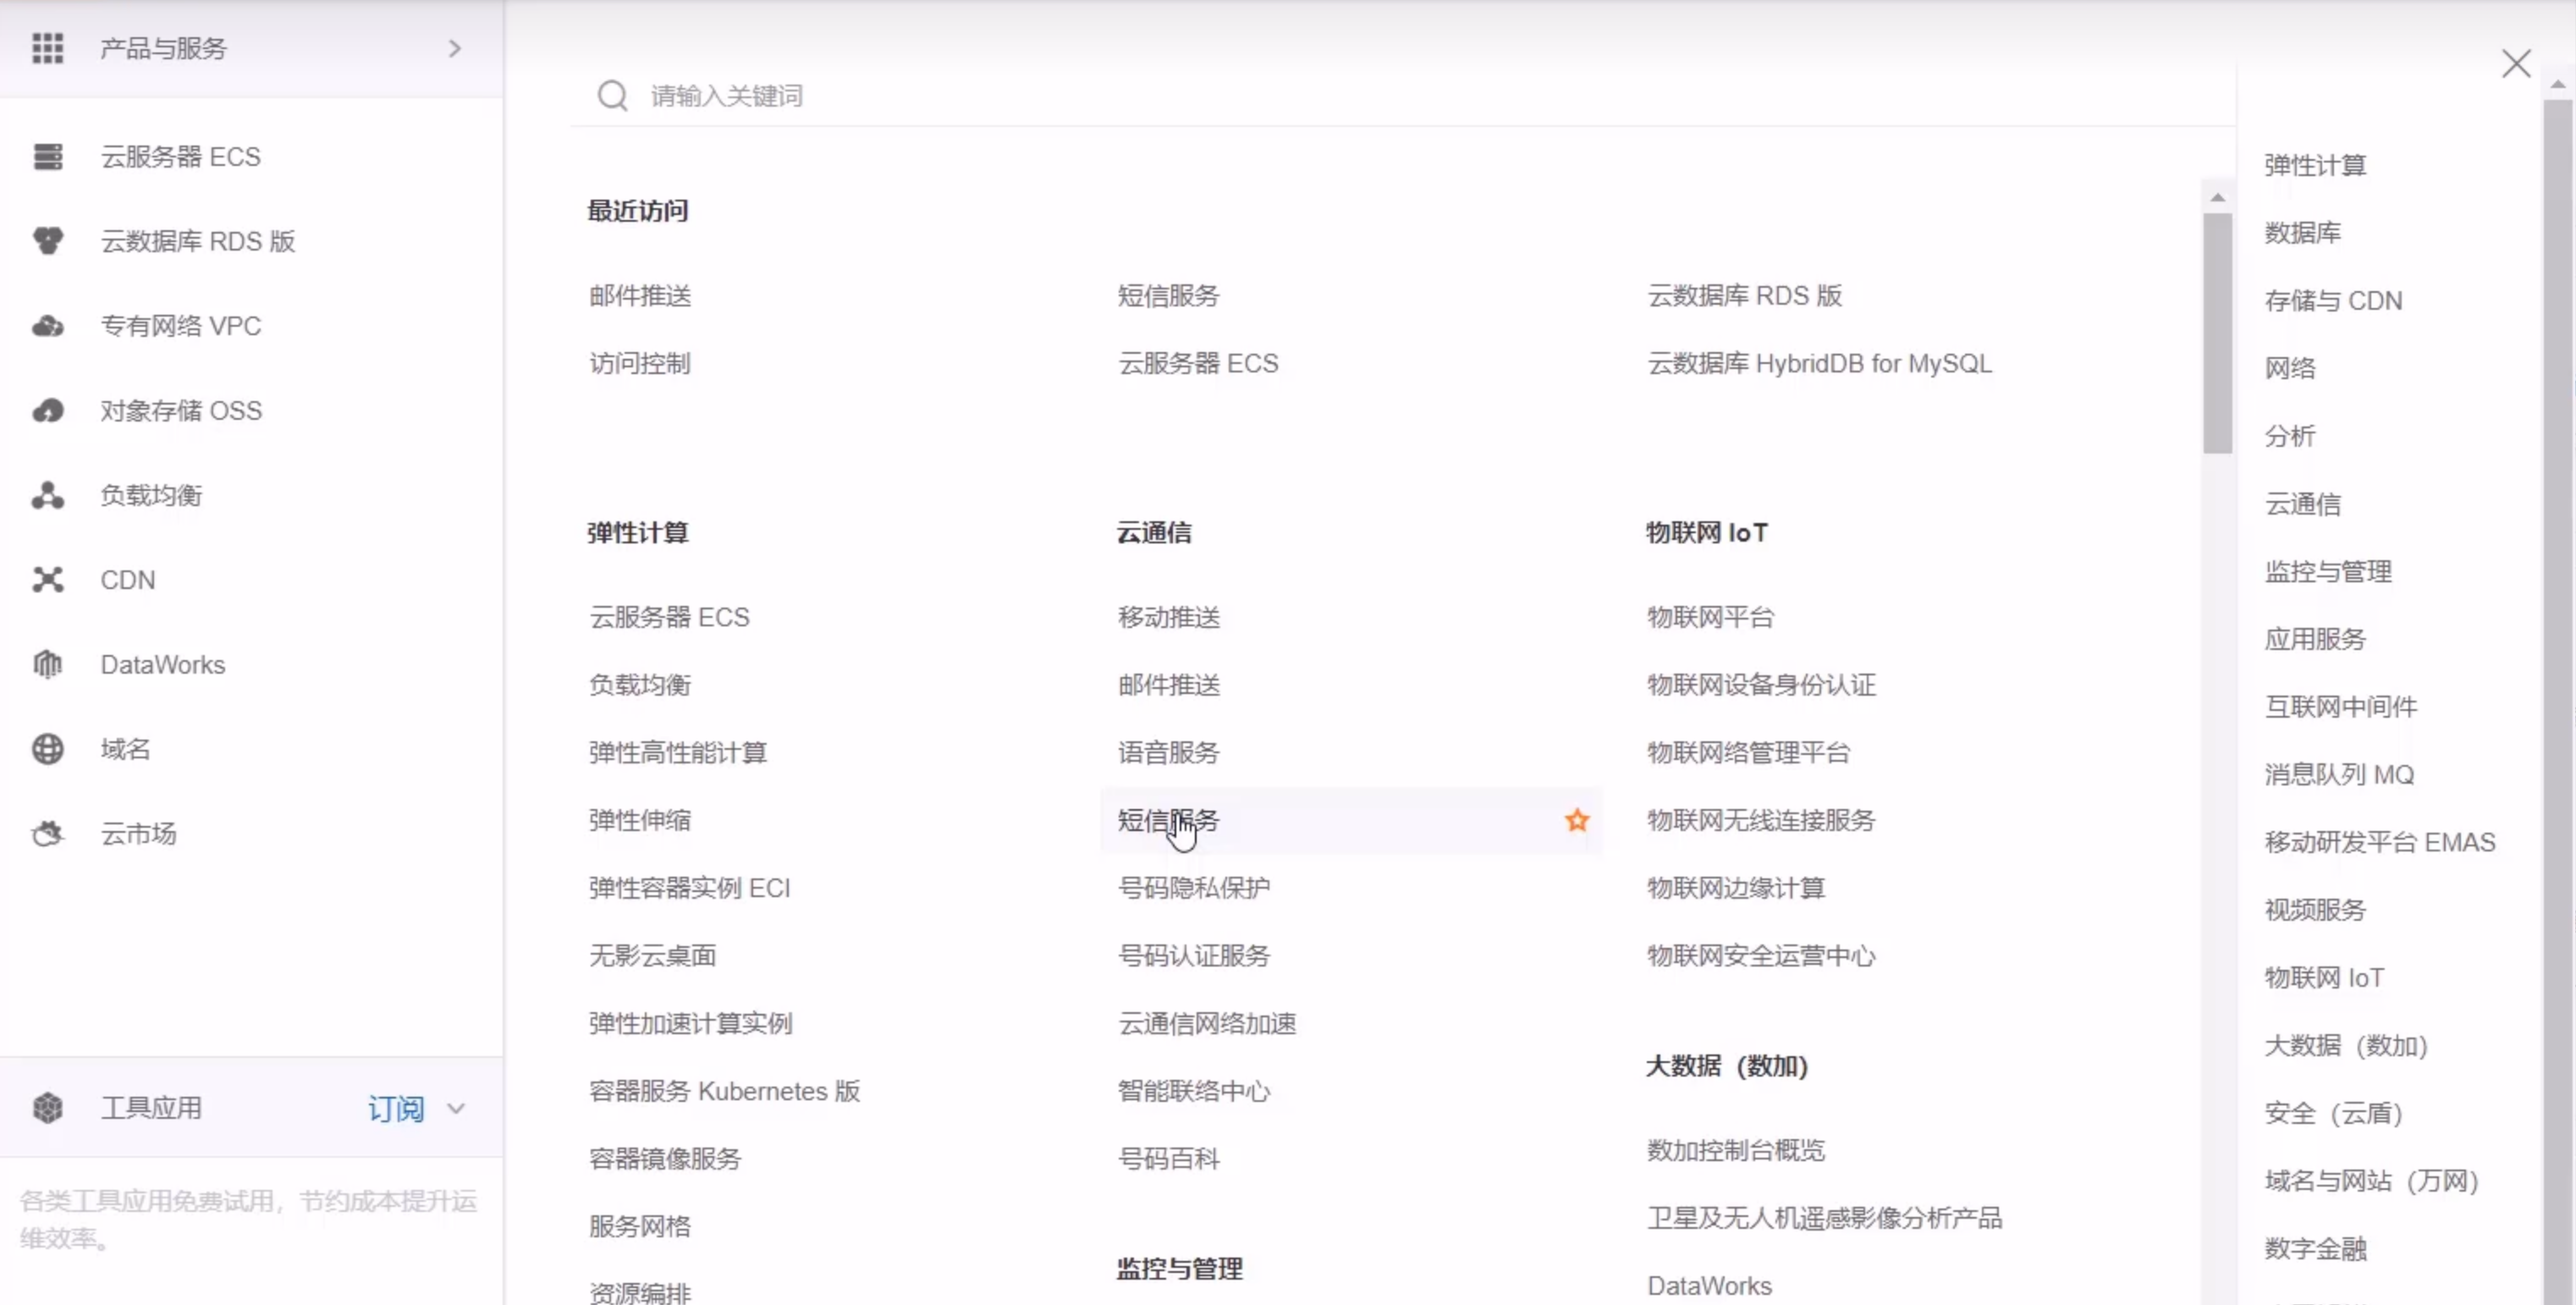Jump to 域名与网站（万网）category
Screen dimensions: 2576x1305
coord(2371,1180)
